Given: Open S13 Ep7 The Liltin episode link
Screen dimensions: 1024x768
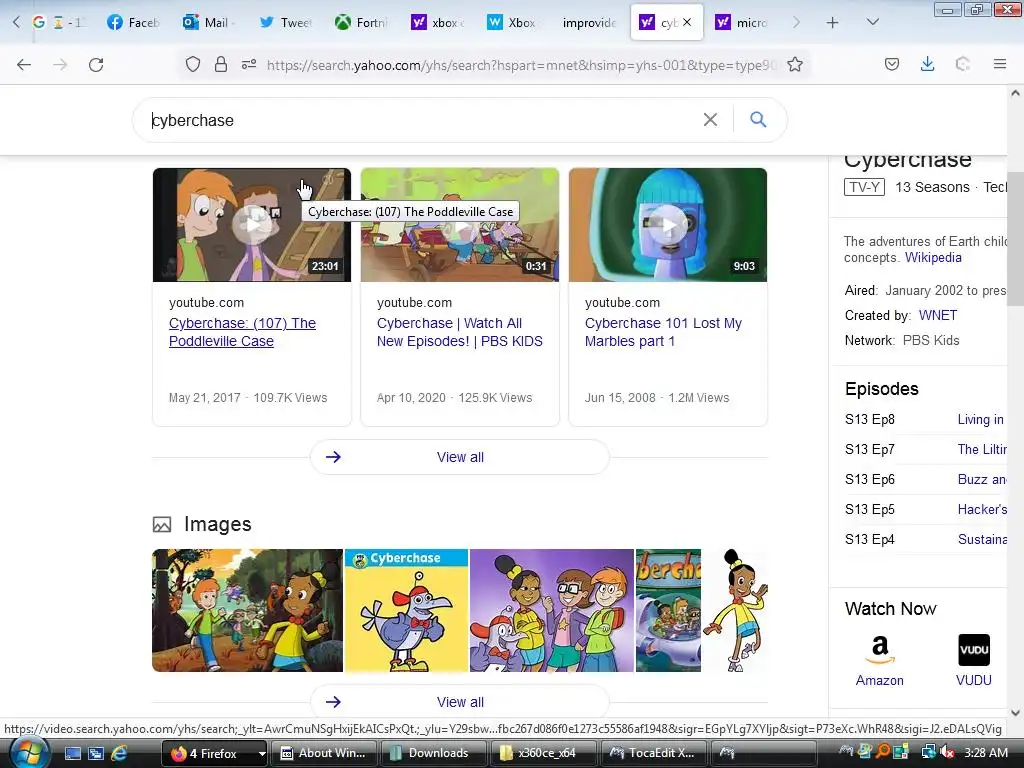Looking at the screenshot, I should click(982, 449).
